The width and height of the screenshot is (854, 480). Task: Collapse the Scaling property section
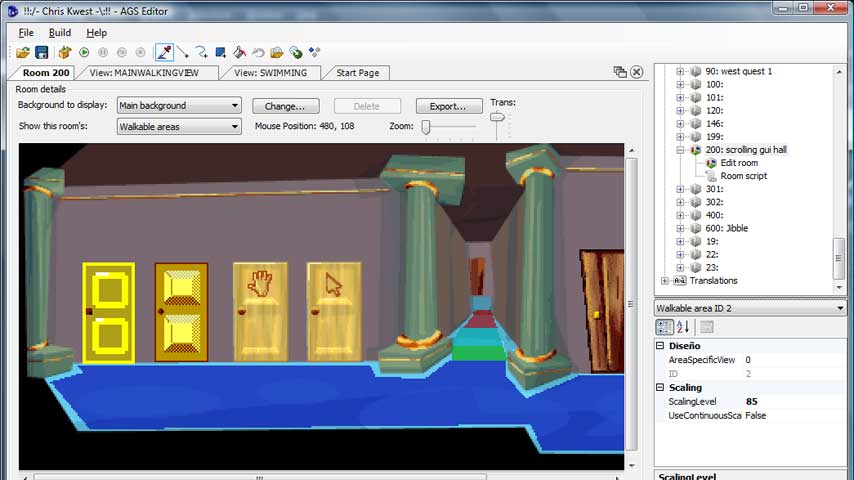(x=661, y=387)
